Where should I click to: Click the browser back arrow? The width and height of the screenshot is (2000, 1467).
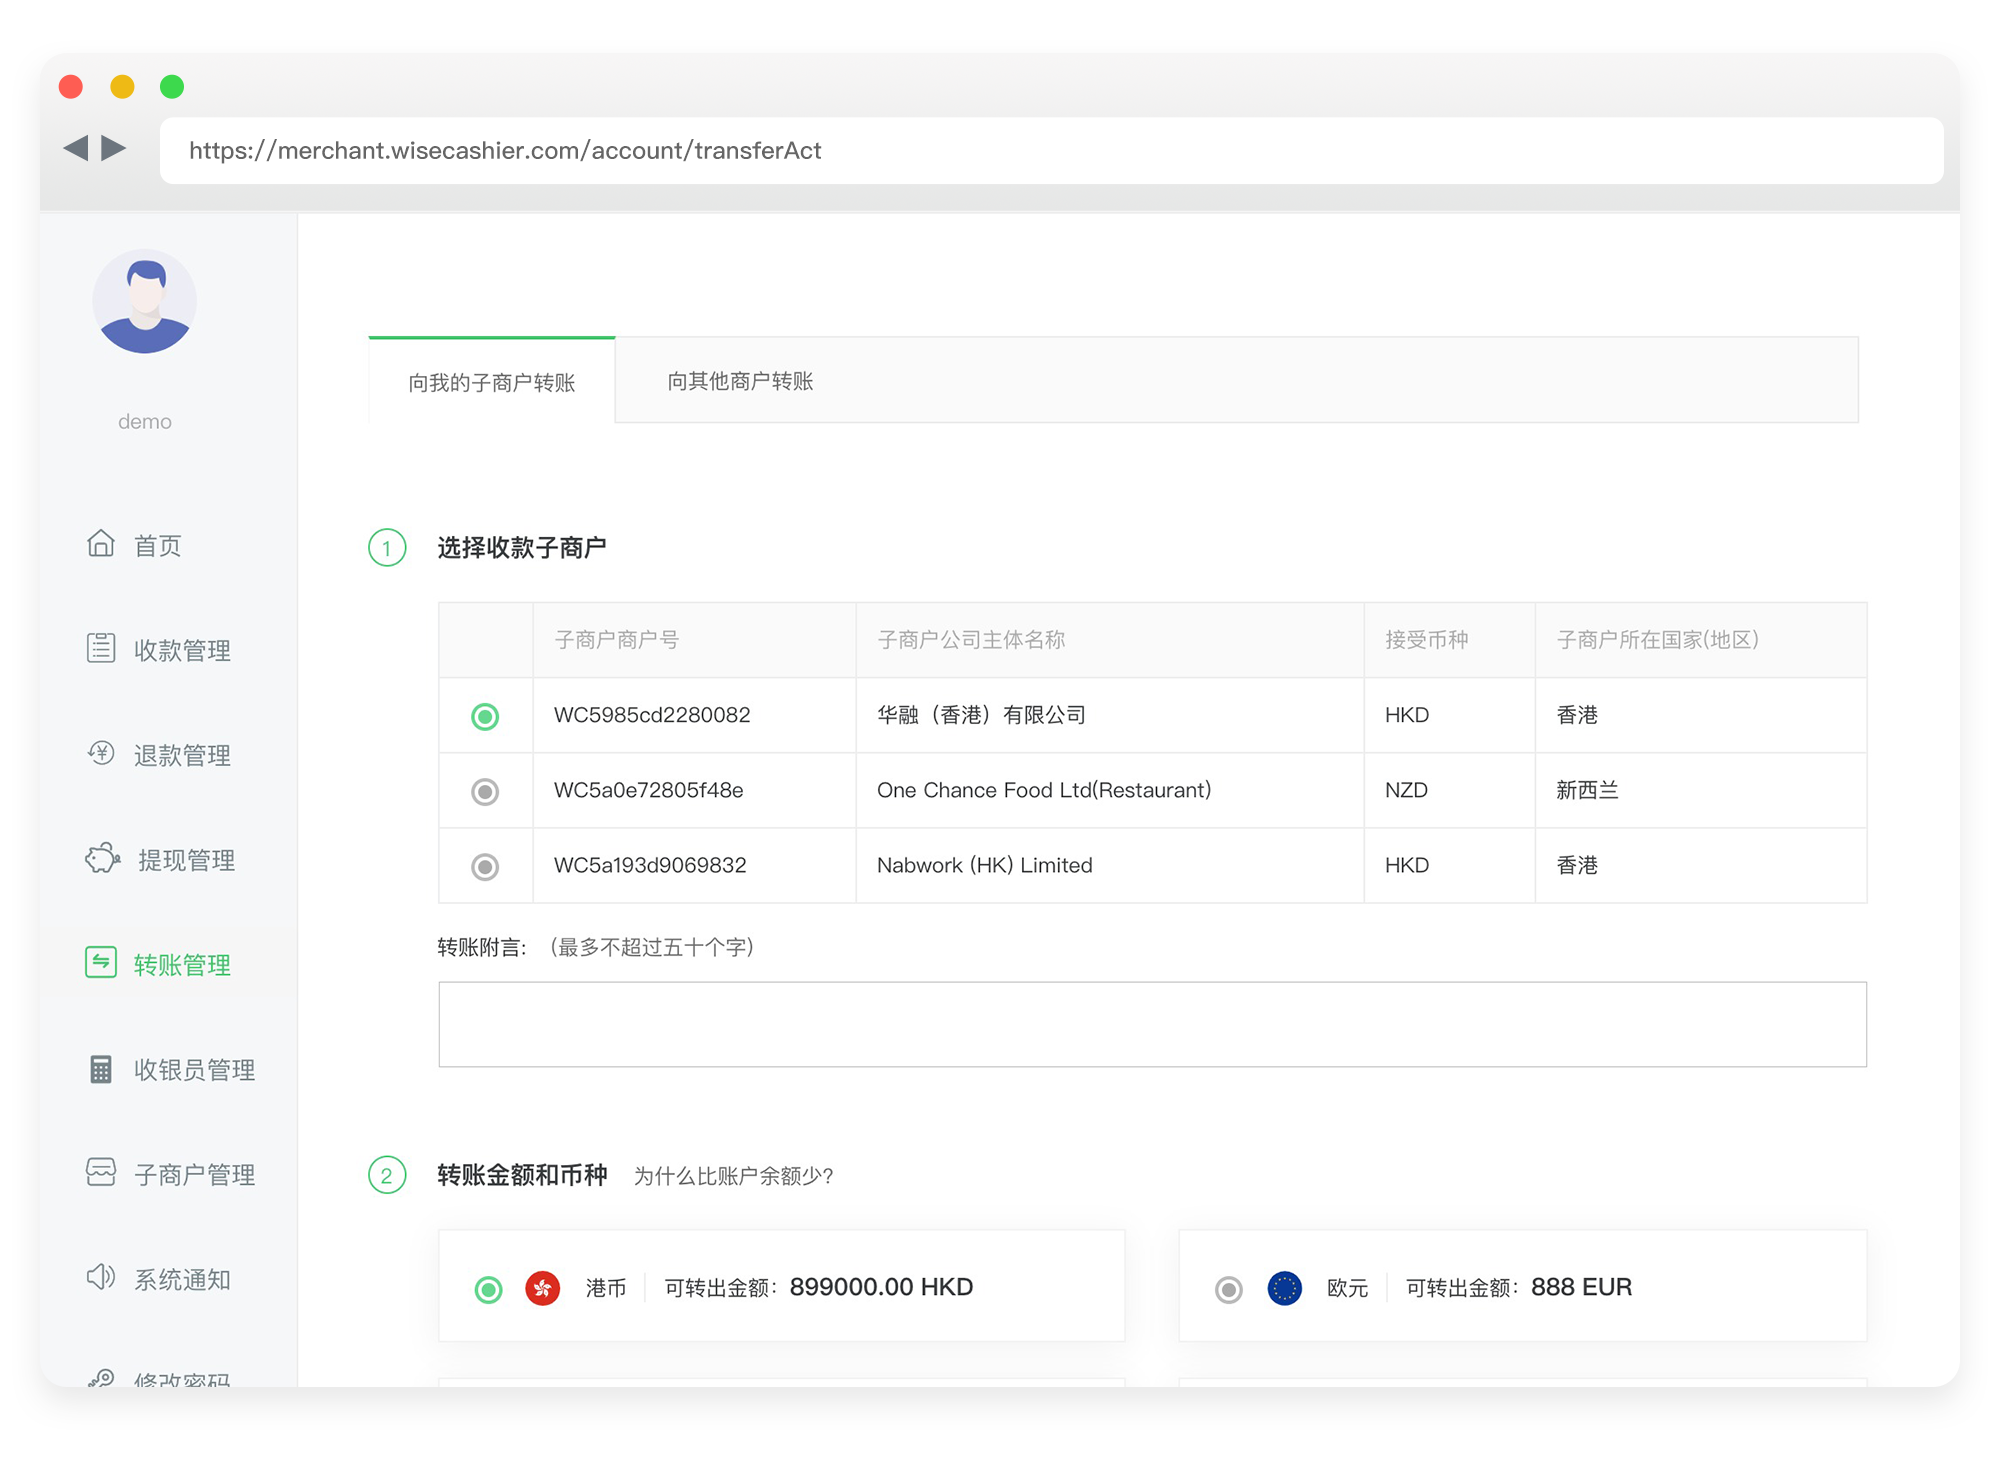75,148
